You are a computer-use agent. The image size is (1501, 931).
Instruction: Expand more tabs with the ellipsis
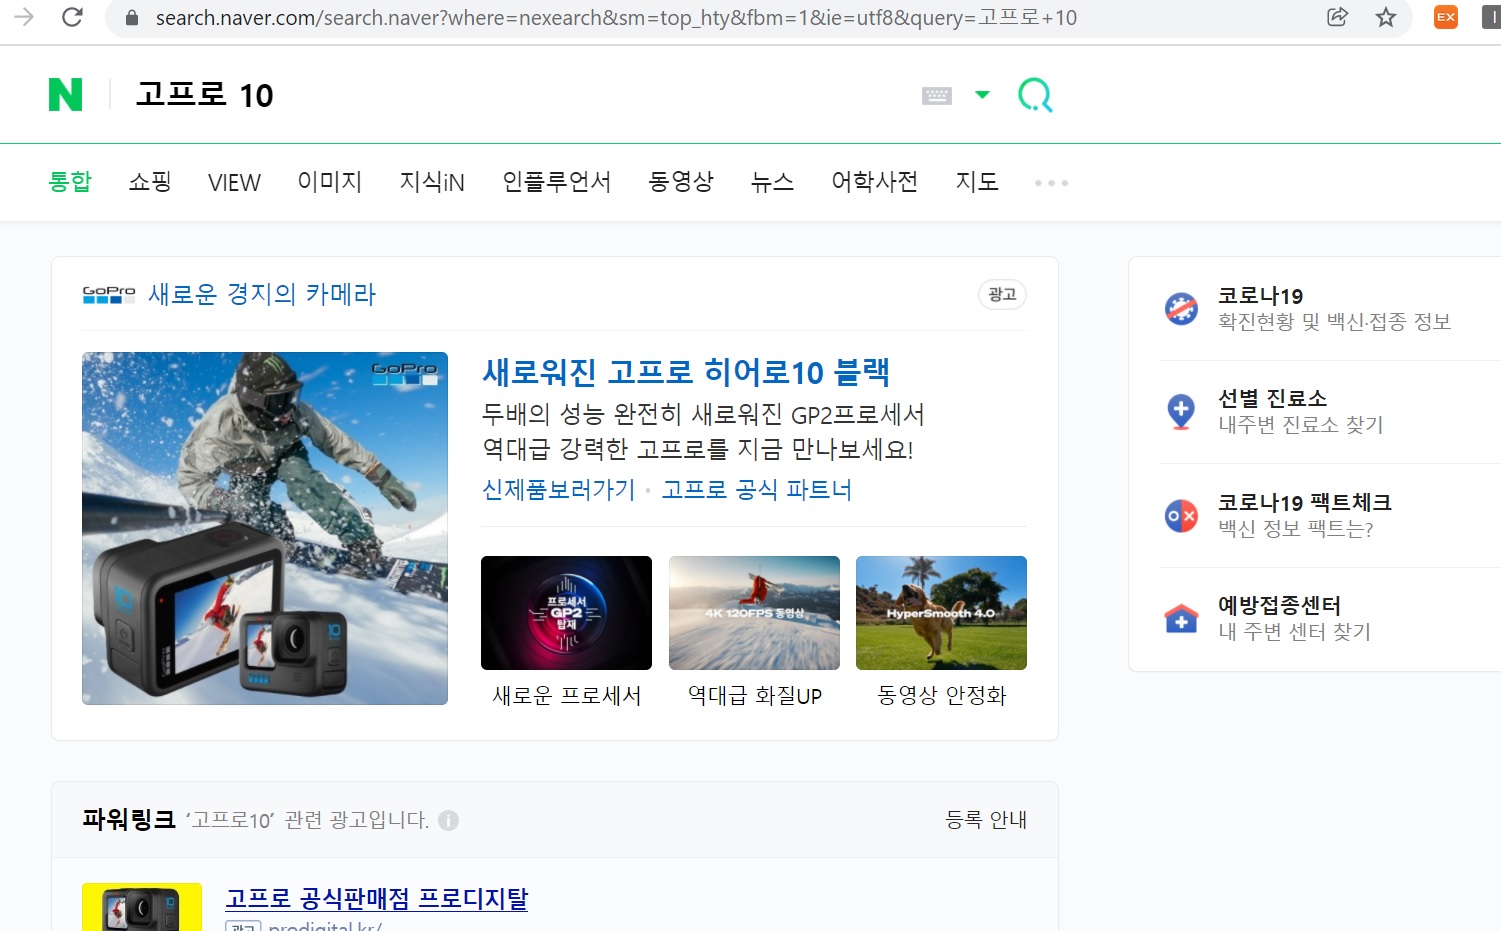click(1052, 183)
